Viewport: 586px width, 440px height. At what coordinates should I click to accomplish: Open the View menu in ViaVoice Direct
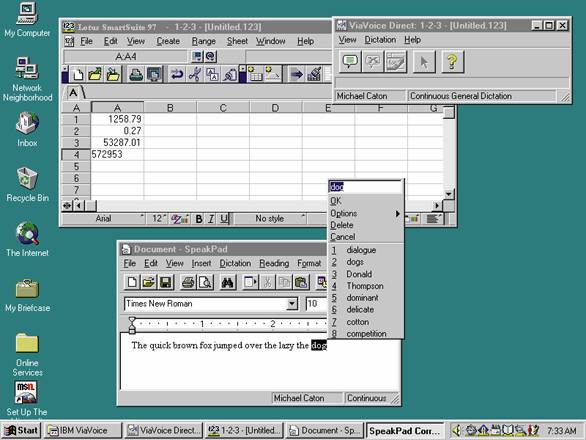click(347, 40)
